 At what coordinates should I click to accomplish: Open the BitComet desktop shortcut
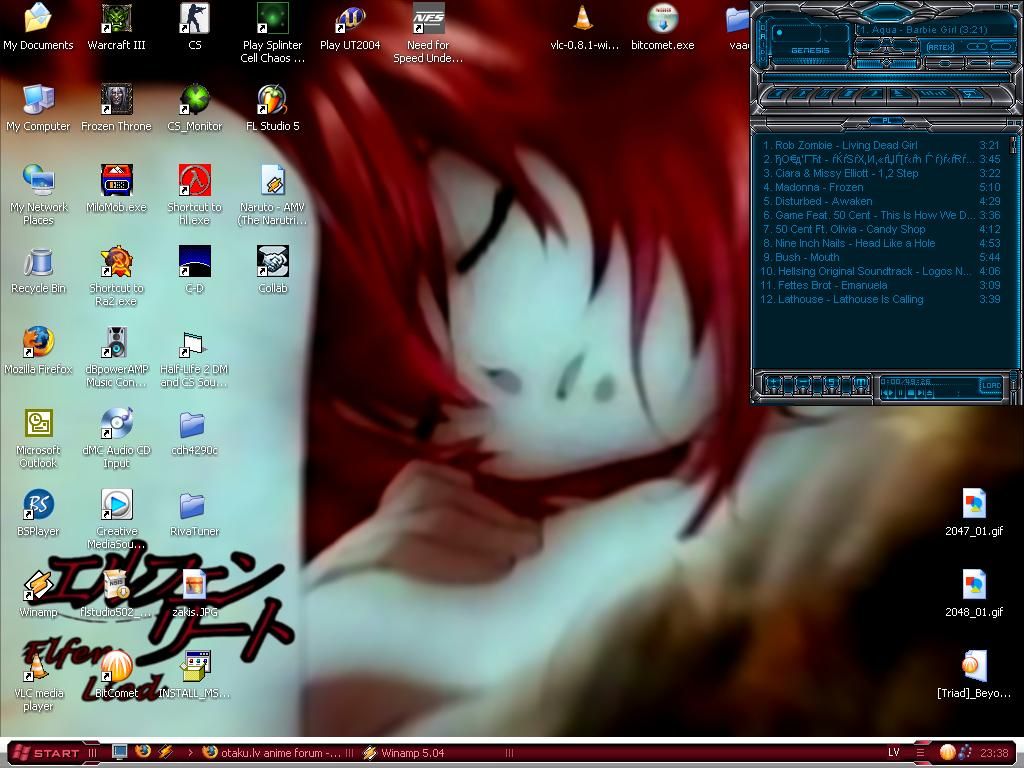(x=116, y=675)
